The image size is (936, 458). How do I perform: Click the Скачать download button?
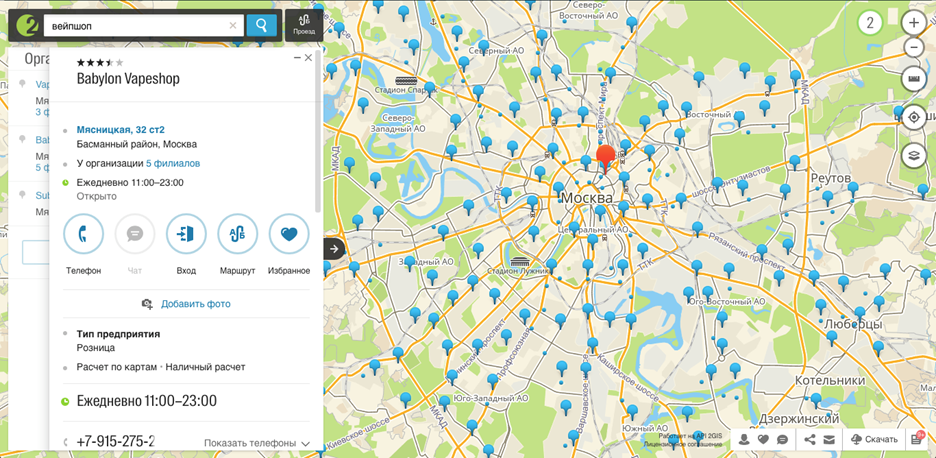coord(875,440)
